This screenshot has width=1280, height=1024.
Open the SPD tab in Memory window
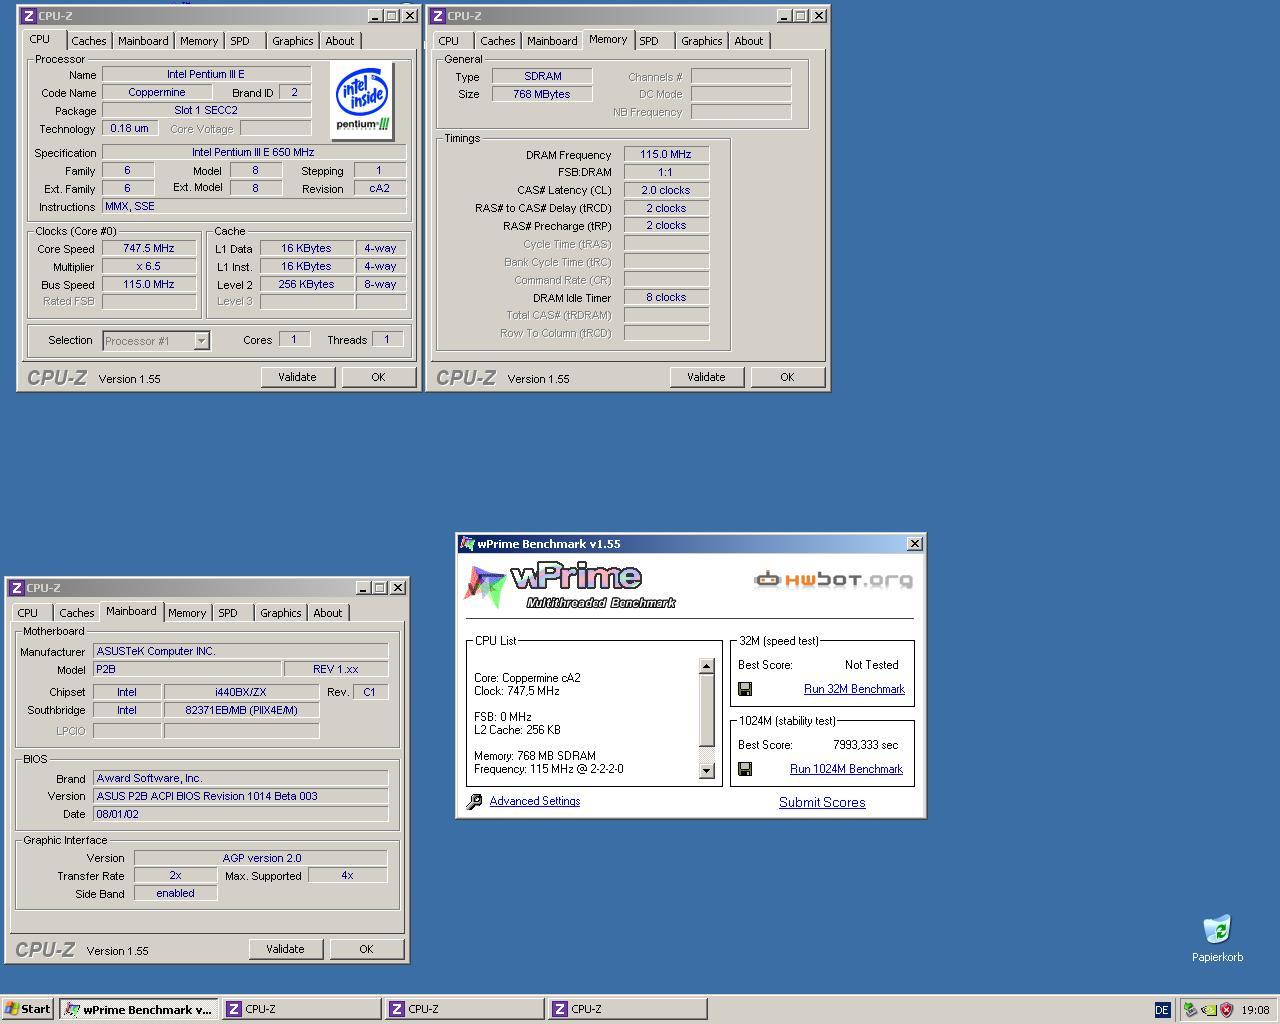[x=649, y=41]
